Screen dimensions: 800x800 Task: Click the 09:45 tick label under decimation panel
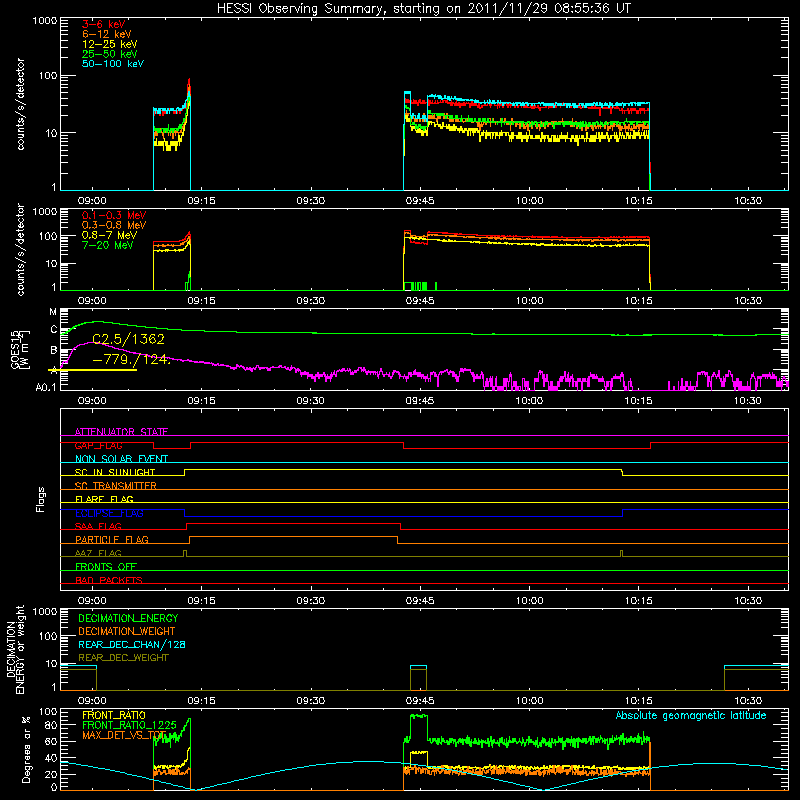pyautogui.click(x=420, y=701)
